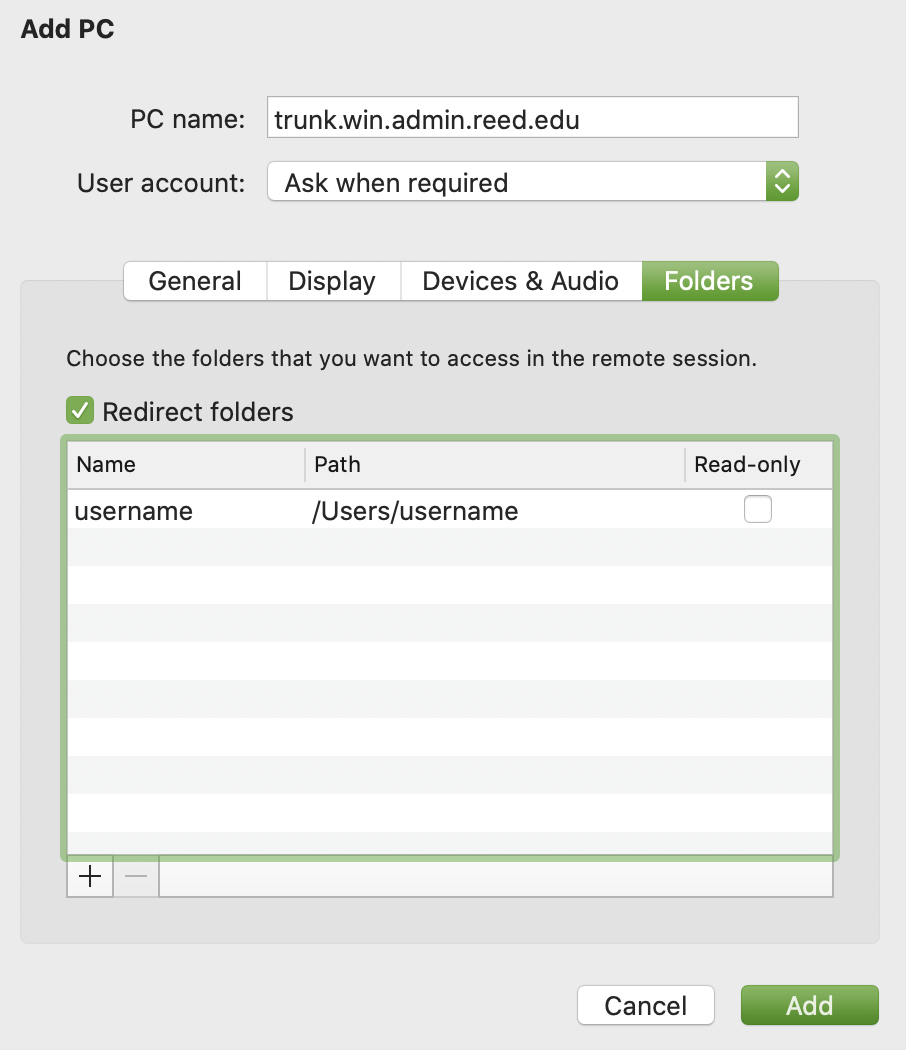Click the blank row just below username
Screen dimensions: 906x1050
click(x=450, y=547)
